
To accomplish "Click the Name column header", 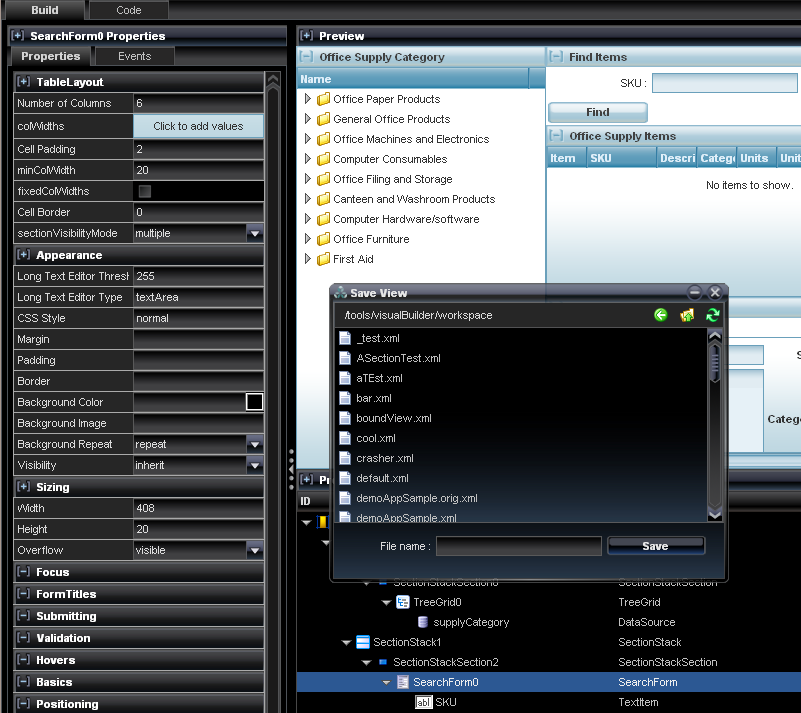I will coord(413,79).
